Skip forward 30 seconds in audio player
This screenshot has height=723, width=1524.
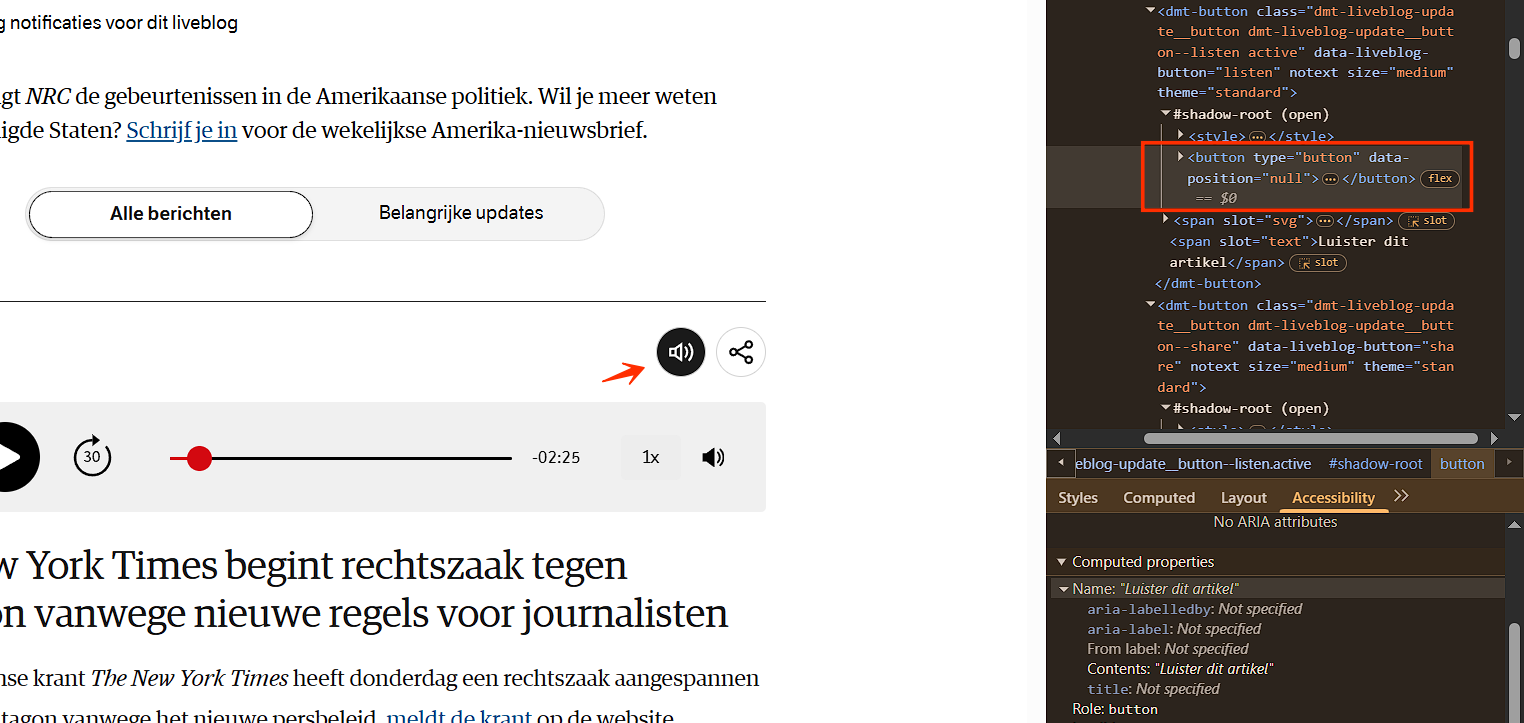pyautogui.click(x=92, y=457)
